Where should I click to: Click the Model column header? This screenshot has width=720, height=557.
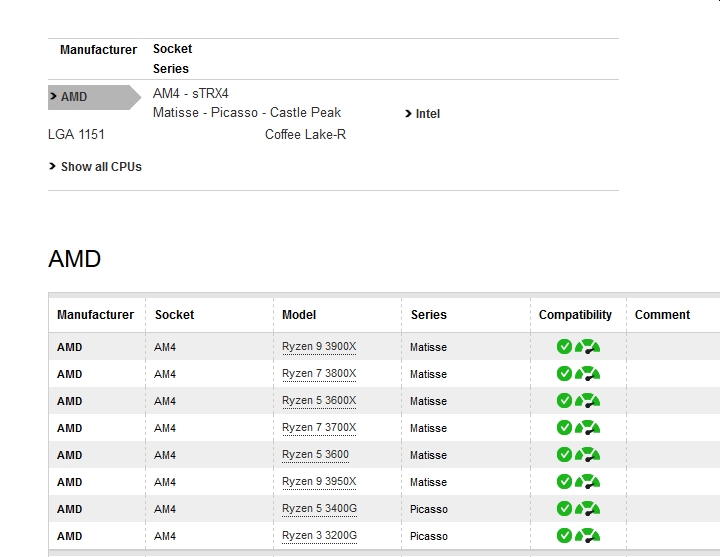point(299,315)
